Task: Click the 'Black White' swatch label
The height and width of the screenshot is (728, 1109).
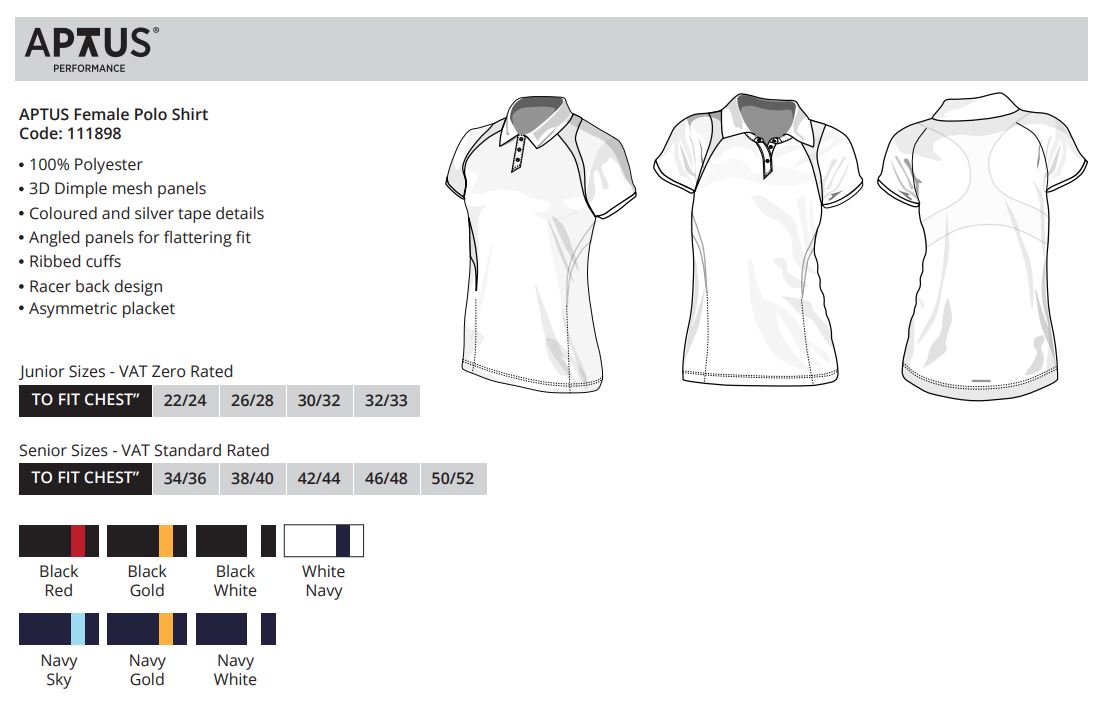Action: pyautogui.click(x=236, y=581)
